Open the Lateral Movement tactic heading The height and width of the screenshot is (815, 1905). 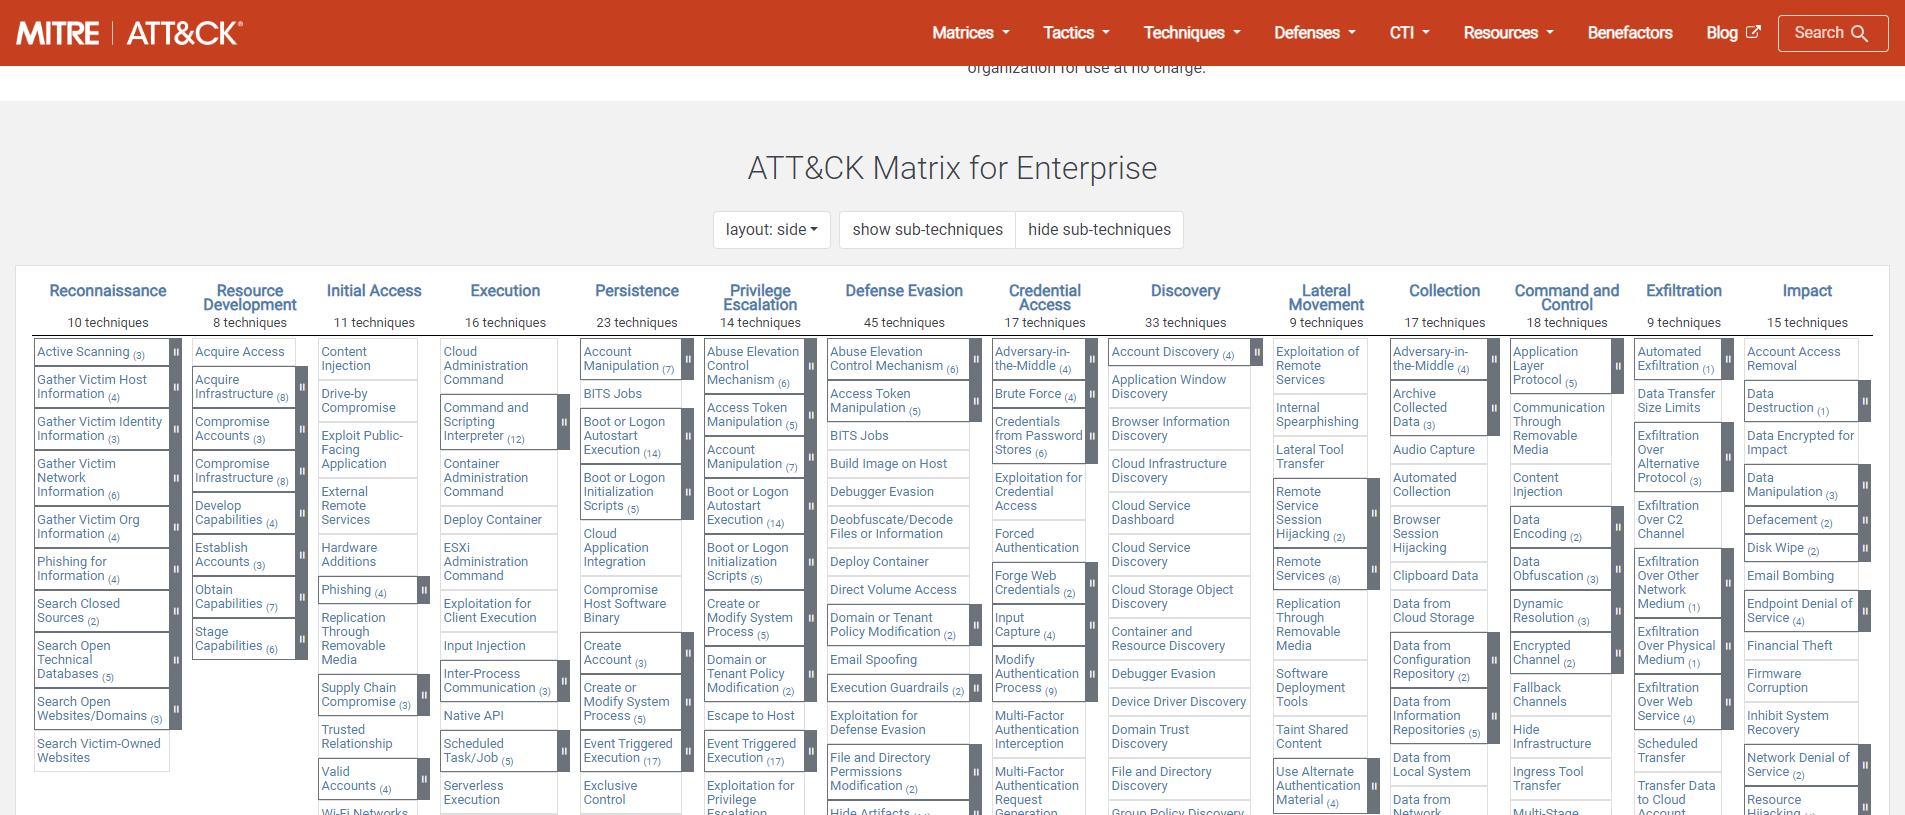[1326, 298]
